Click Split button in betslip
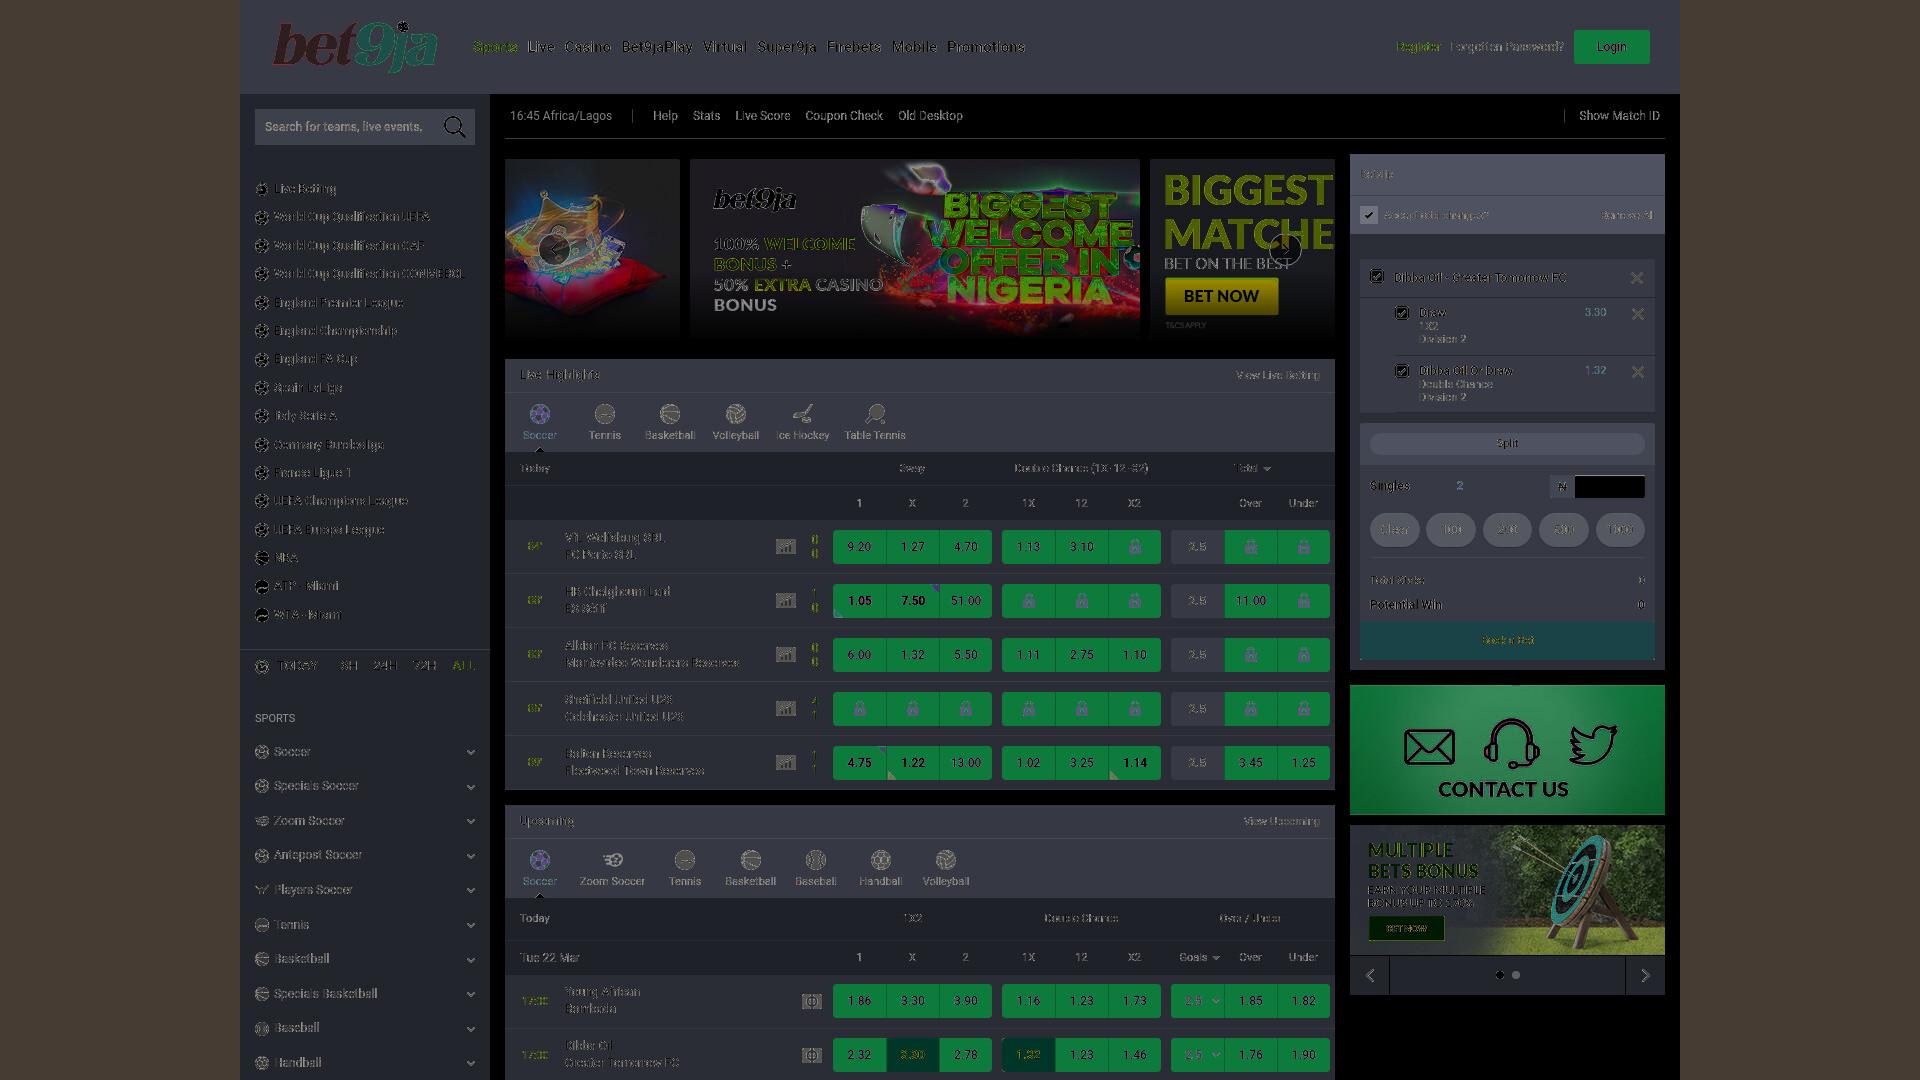This screenshot has width=1920, height=1080. pos(1507,444)
